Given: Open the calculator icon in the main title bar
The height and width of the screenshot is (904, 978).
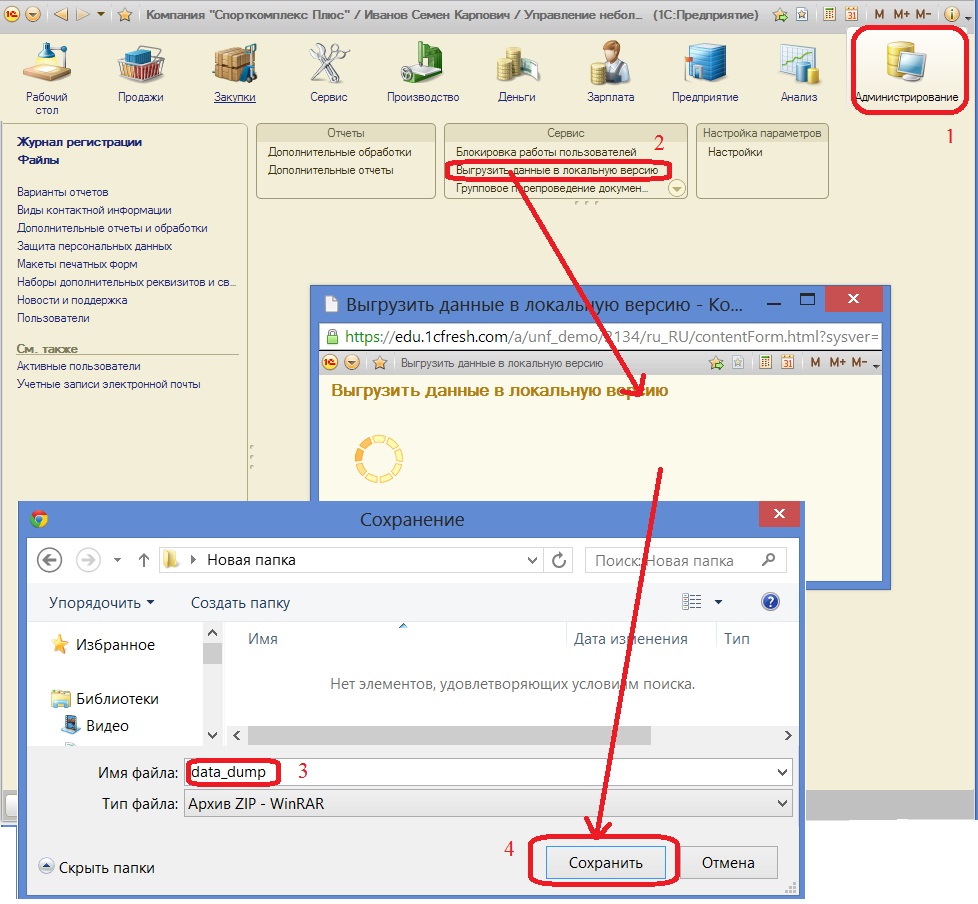Looking at the screenshot, I should point(830,14).
